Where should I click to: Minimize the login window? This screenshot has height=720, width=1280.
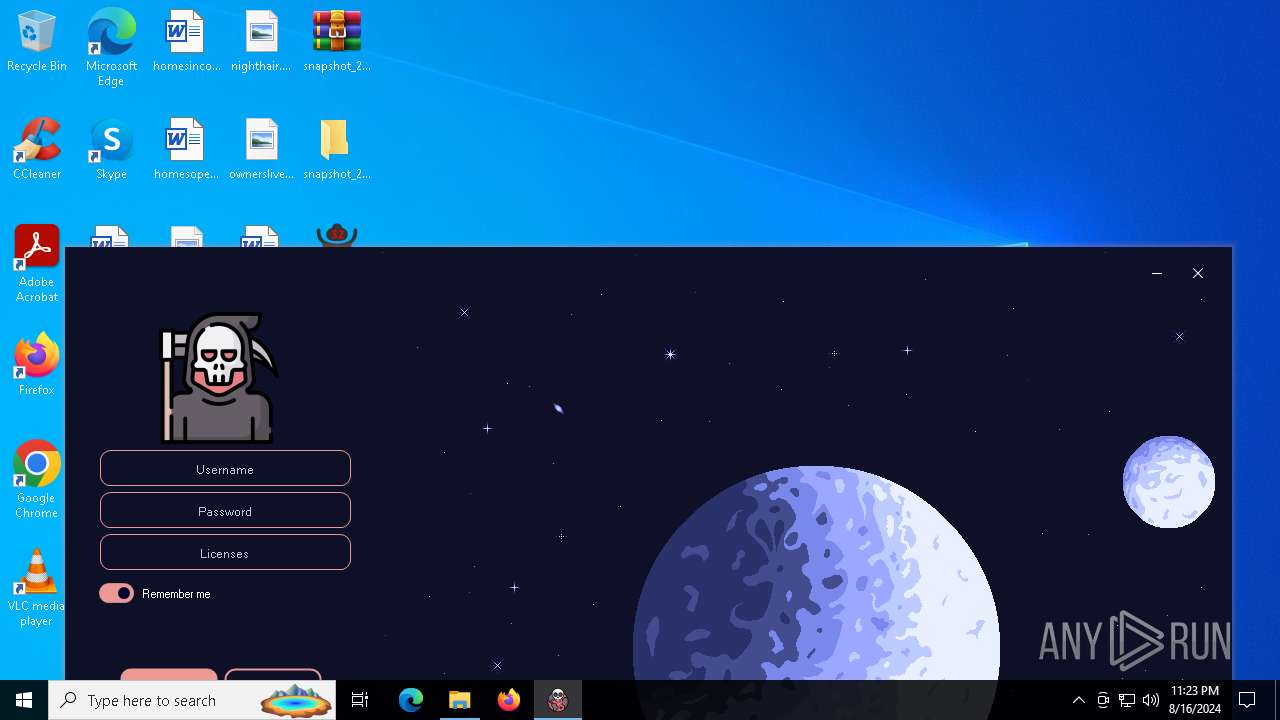(x=1157, y=273)
